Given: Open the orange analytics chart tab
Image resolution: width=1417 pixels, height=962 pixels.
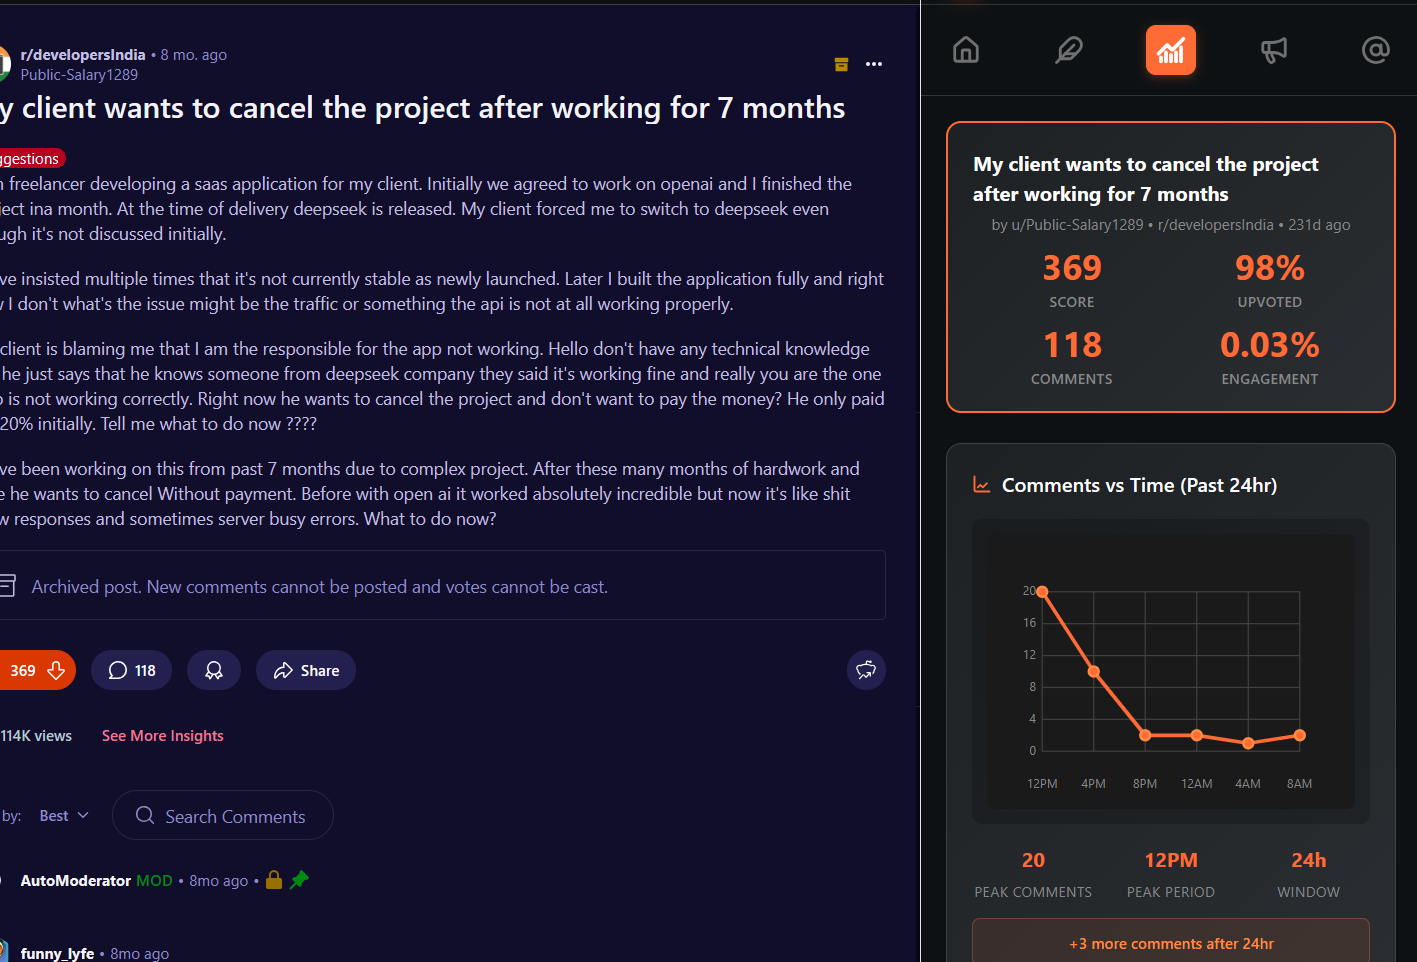Looking at the screenshot, I should click(1171, 50).
